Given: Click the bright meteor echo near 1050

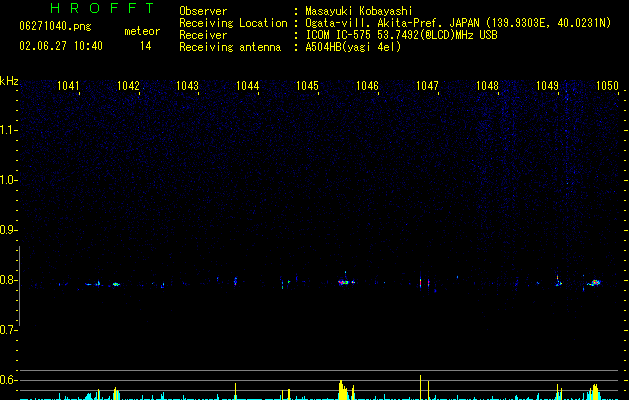Looking at the screenshot, I should pyautogui.click(x=595, y=283).
